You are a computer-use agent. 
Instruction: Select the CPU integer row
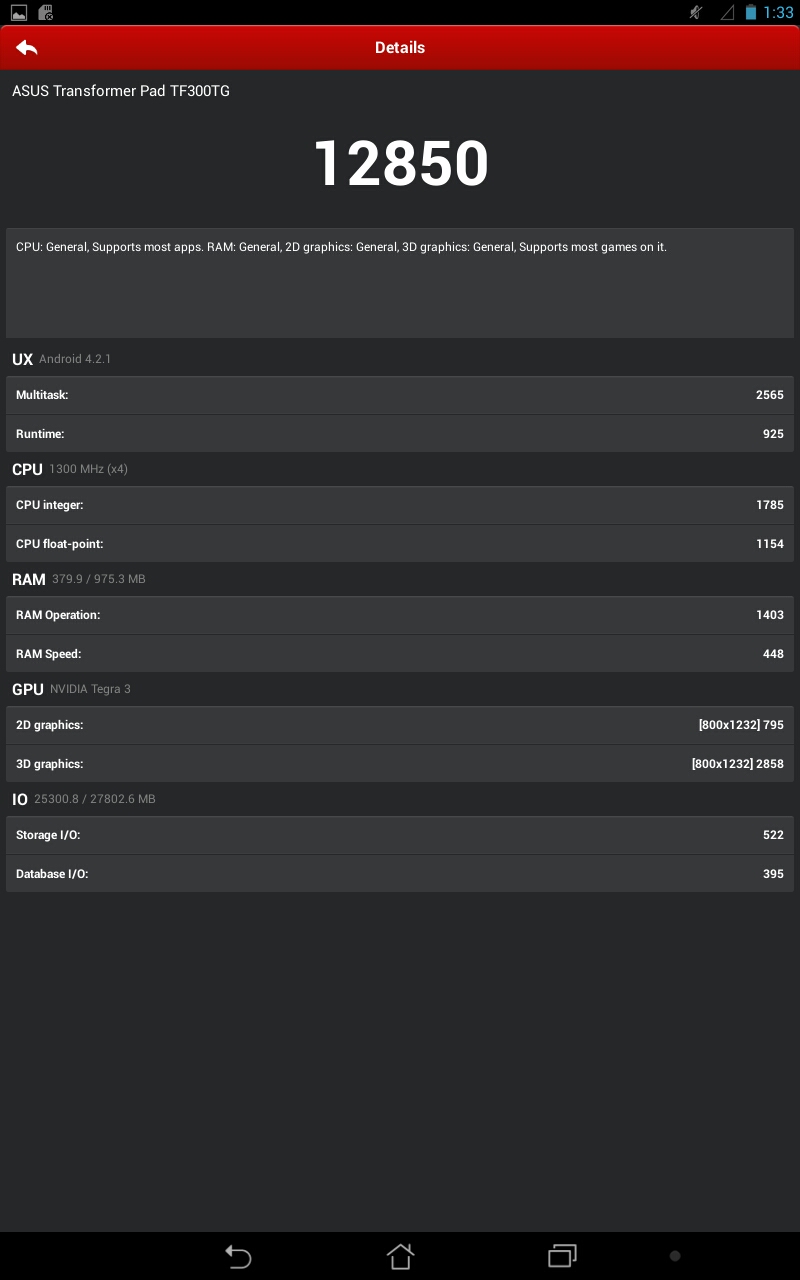(x=400, y=505)
